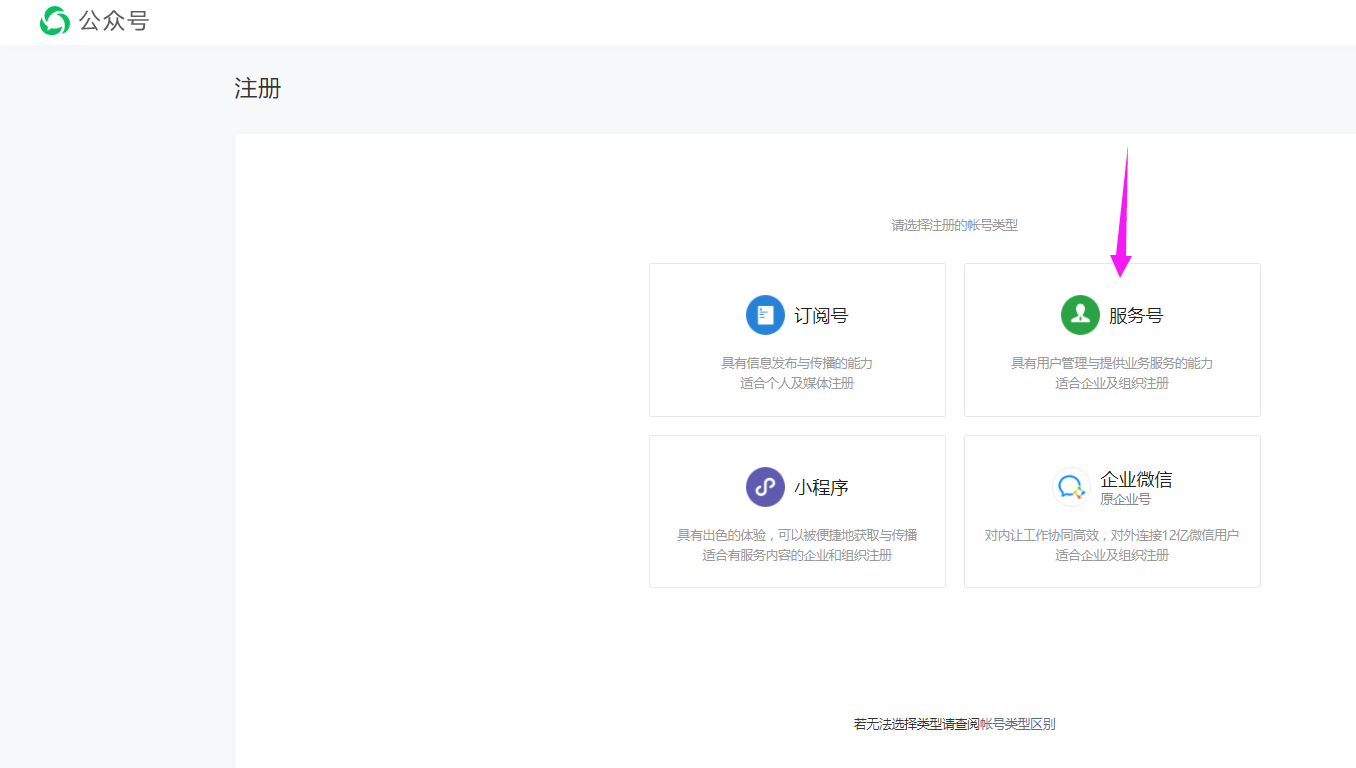Screen dimensions: 1356x768
Task: Click the text 适合有服务内容的企业和组织注册
Action: [x=797, y=555]
